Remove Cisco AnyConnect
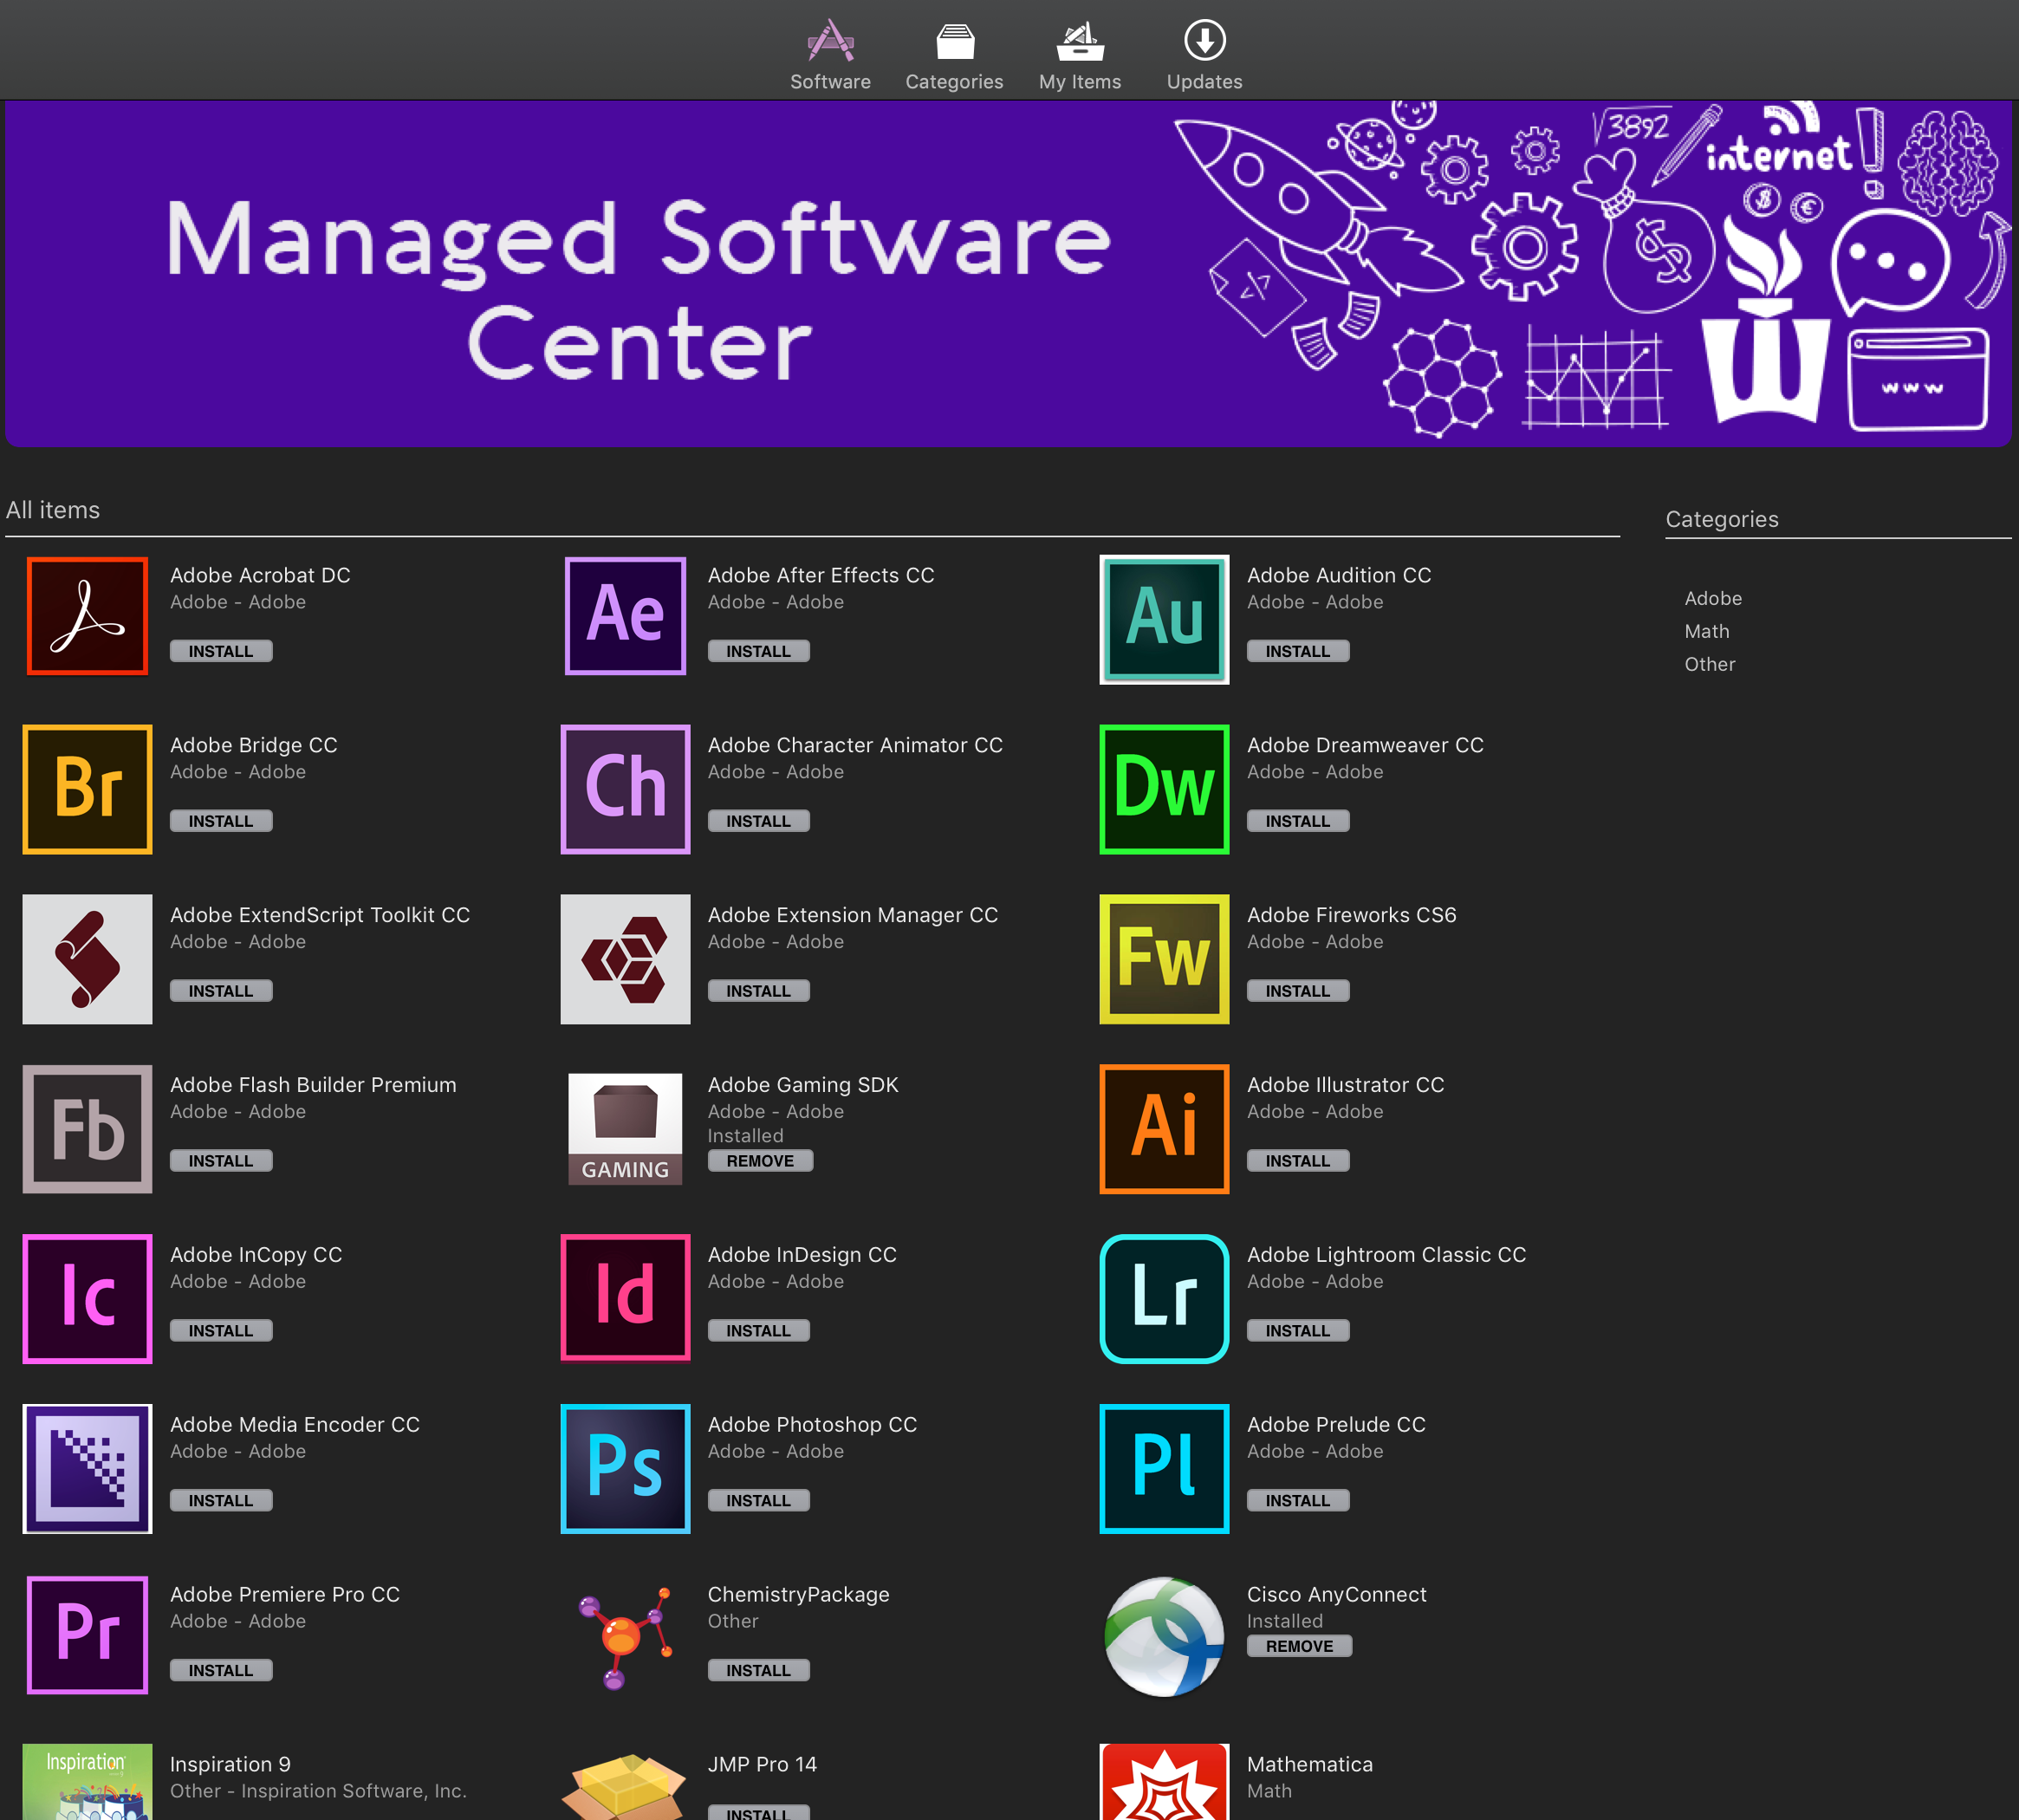2019x1820 pixels. (1298, 1645)
